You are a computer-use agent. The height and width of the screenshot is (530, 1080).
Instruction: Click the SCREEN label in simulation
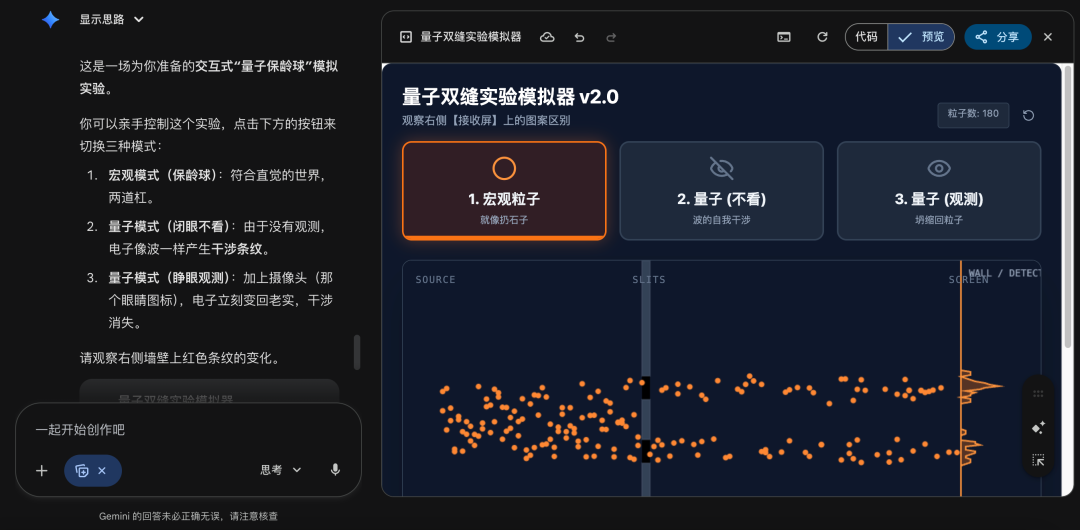click(x=968, y=280)
